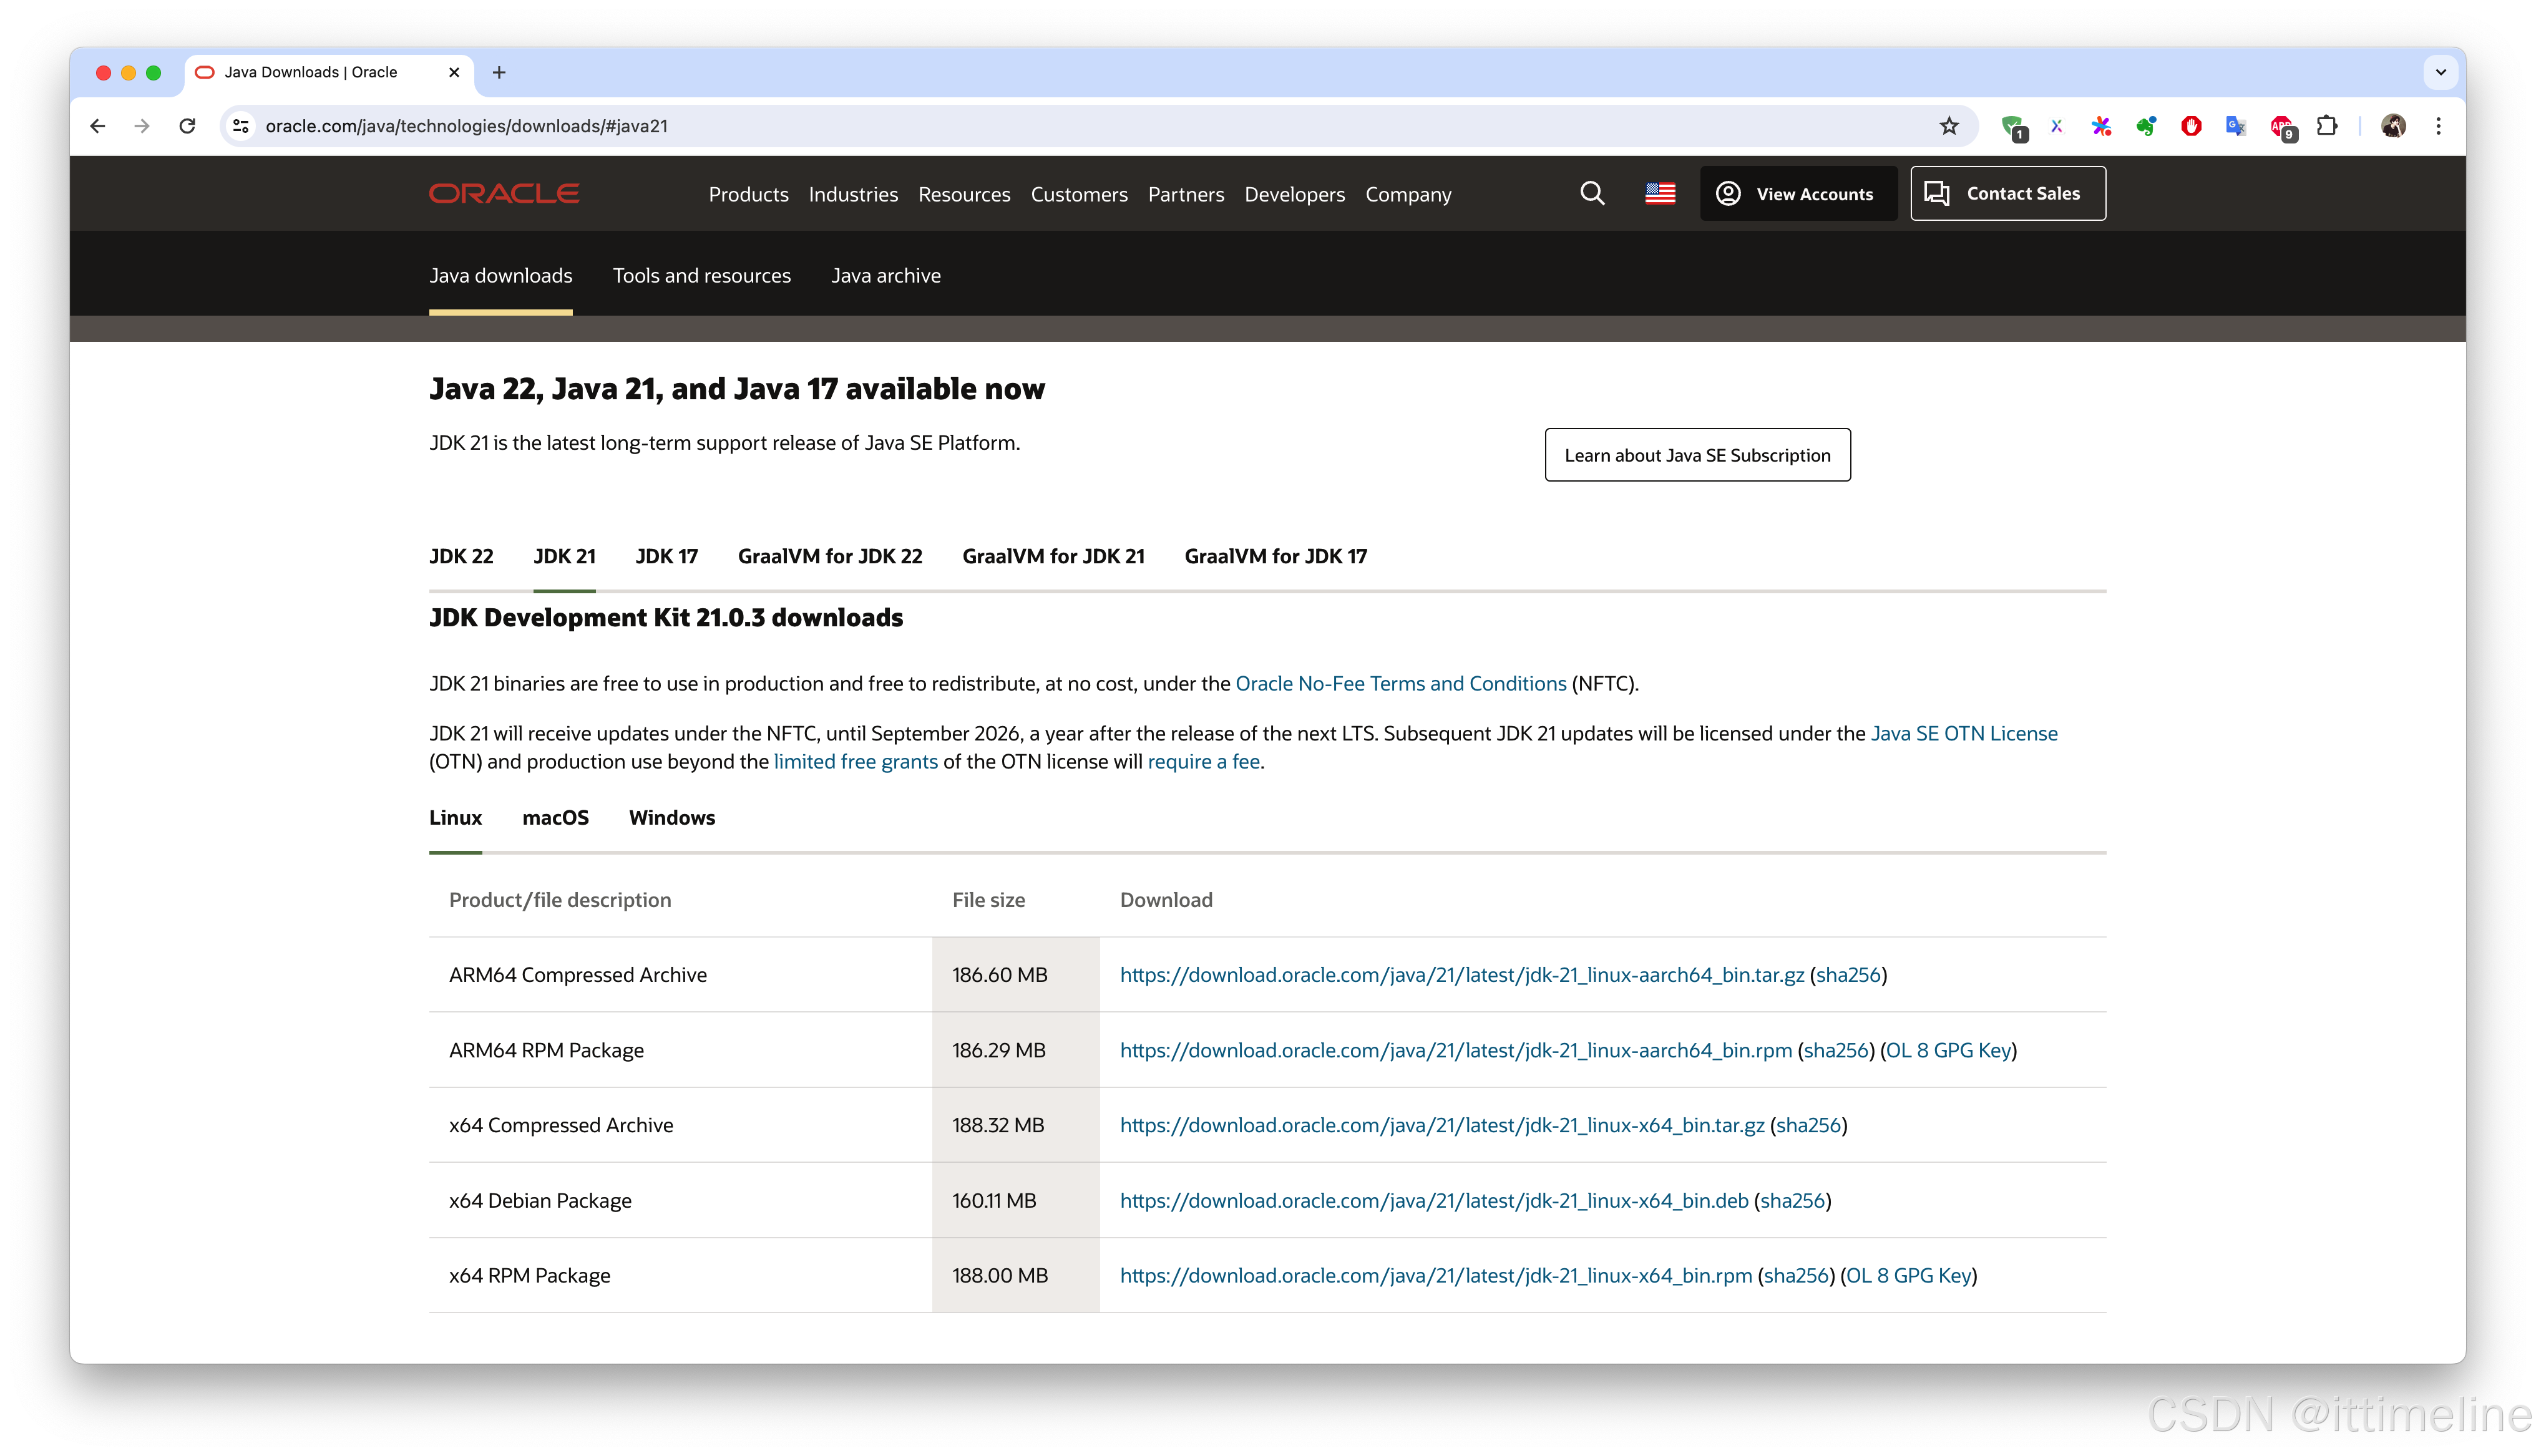This screenshot has height=1456, width=2536.
Task: Select the macOS platform tab
Action: pyautogui.click(x=555, y=817)
